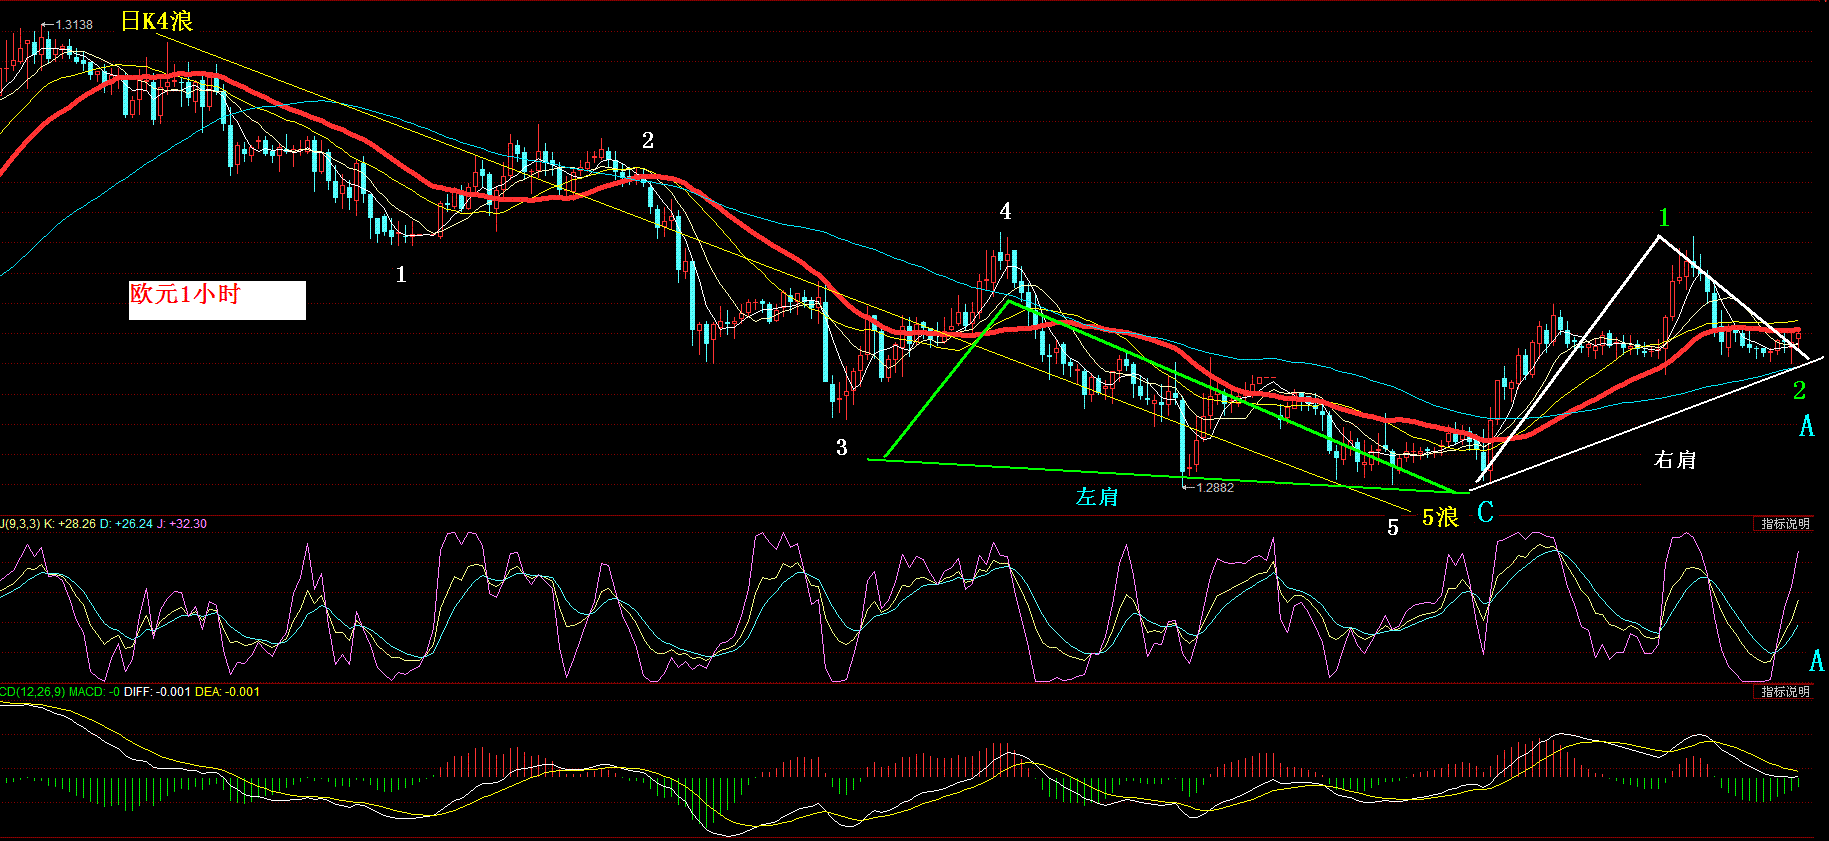This screenshot has width=1829, height=841.
Task: Click the 日K4浪 annotation text
Action: coord(157,21)
